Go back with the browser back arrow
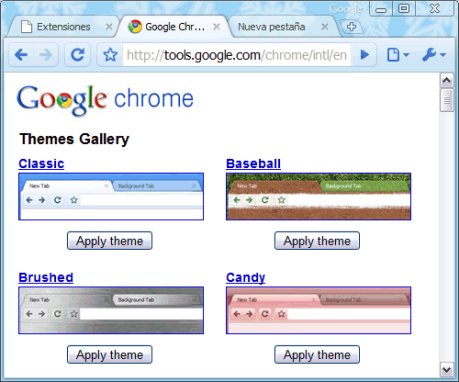This screenshot has height=382, width=459. coord(21,55)
